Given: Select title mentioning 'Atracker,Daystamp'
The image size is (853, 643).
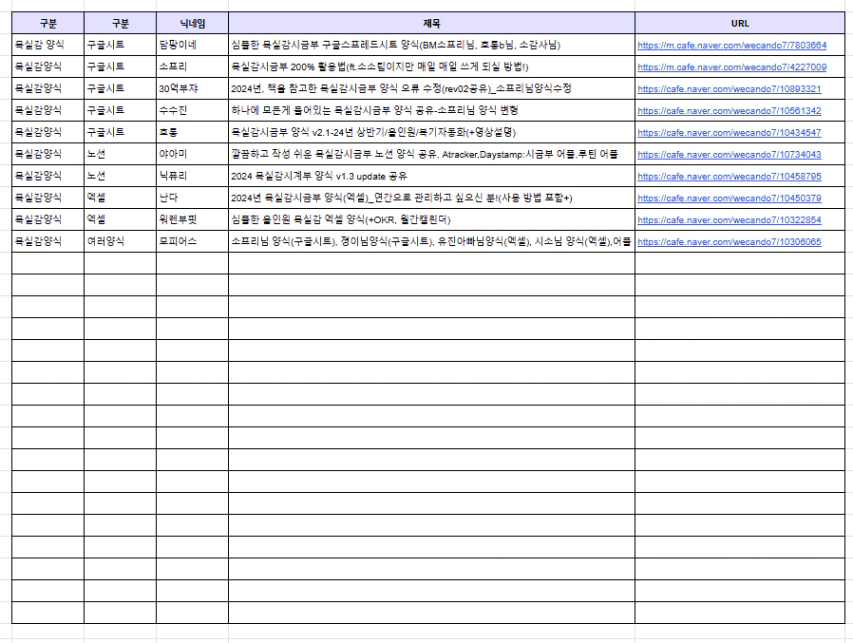Looking at the screenshot, I should pyautogui.click(x=431, y=154).
